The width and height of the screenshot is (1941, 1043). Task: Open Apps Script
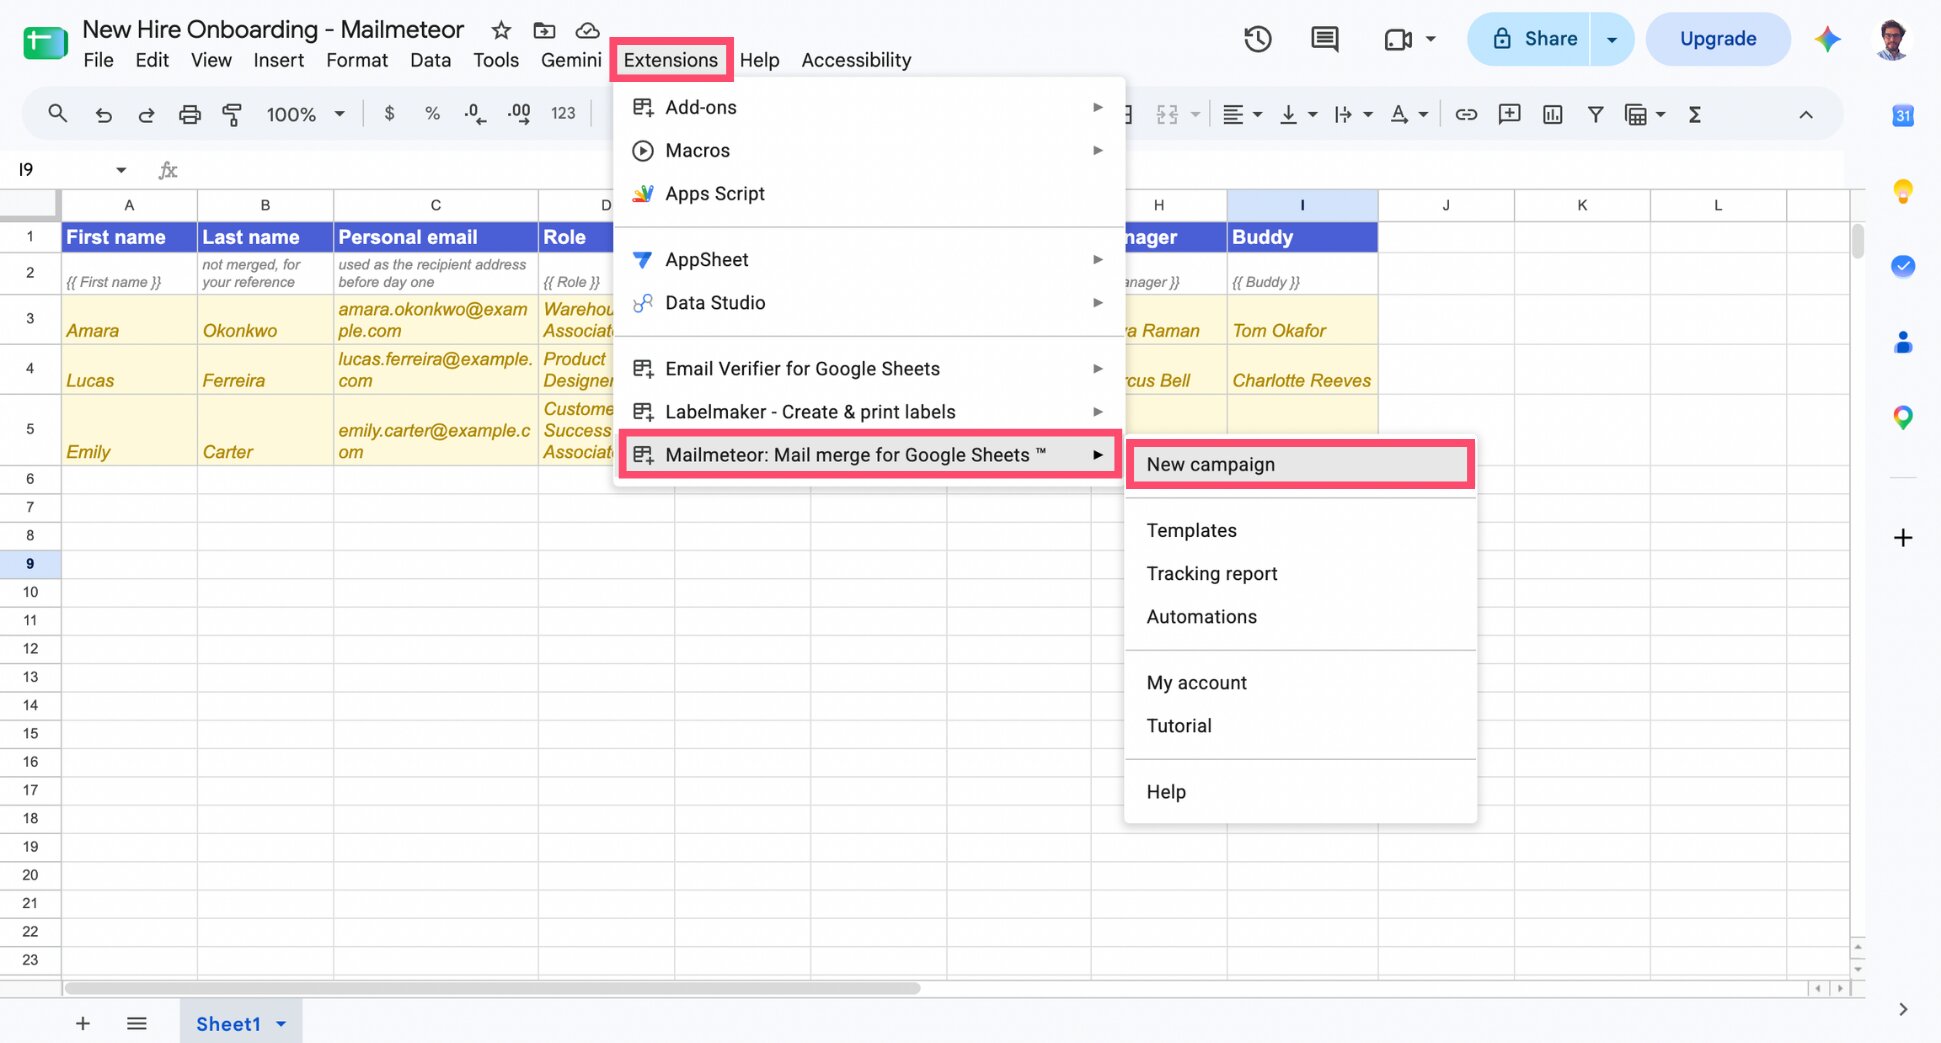click(868, 193)
